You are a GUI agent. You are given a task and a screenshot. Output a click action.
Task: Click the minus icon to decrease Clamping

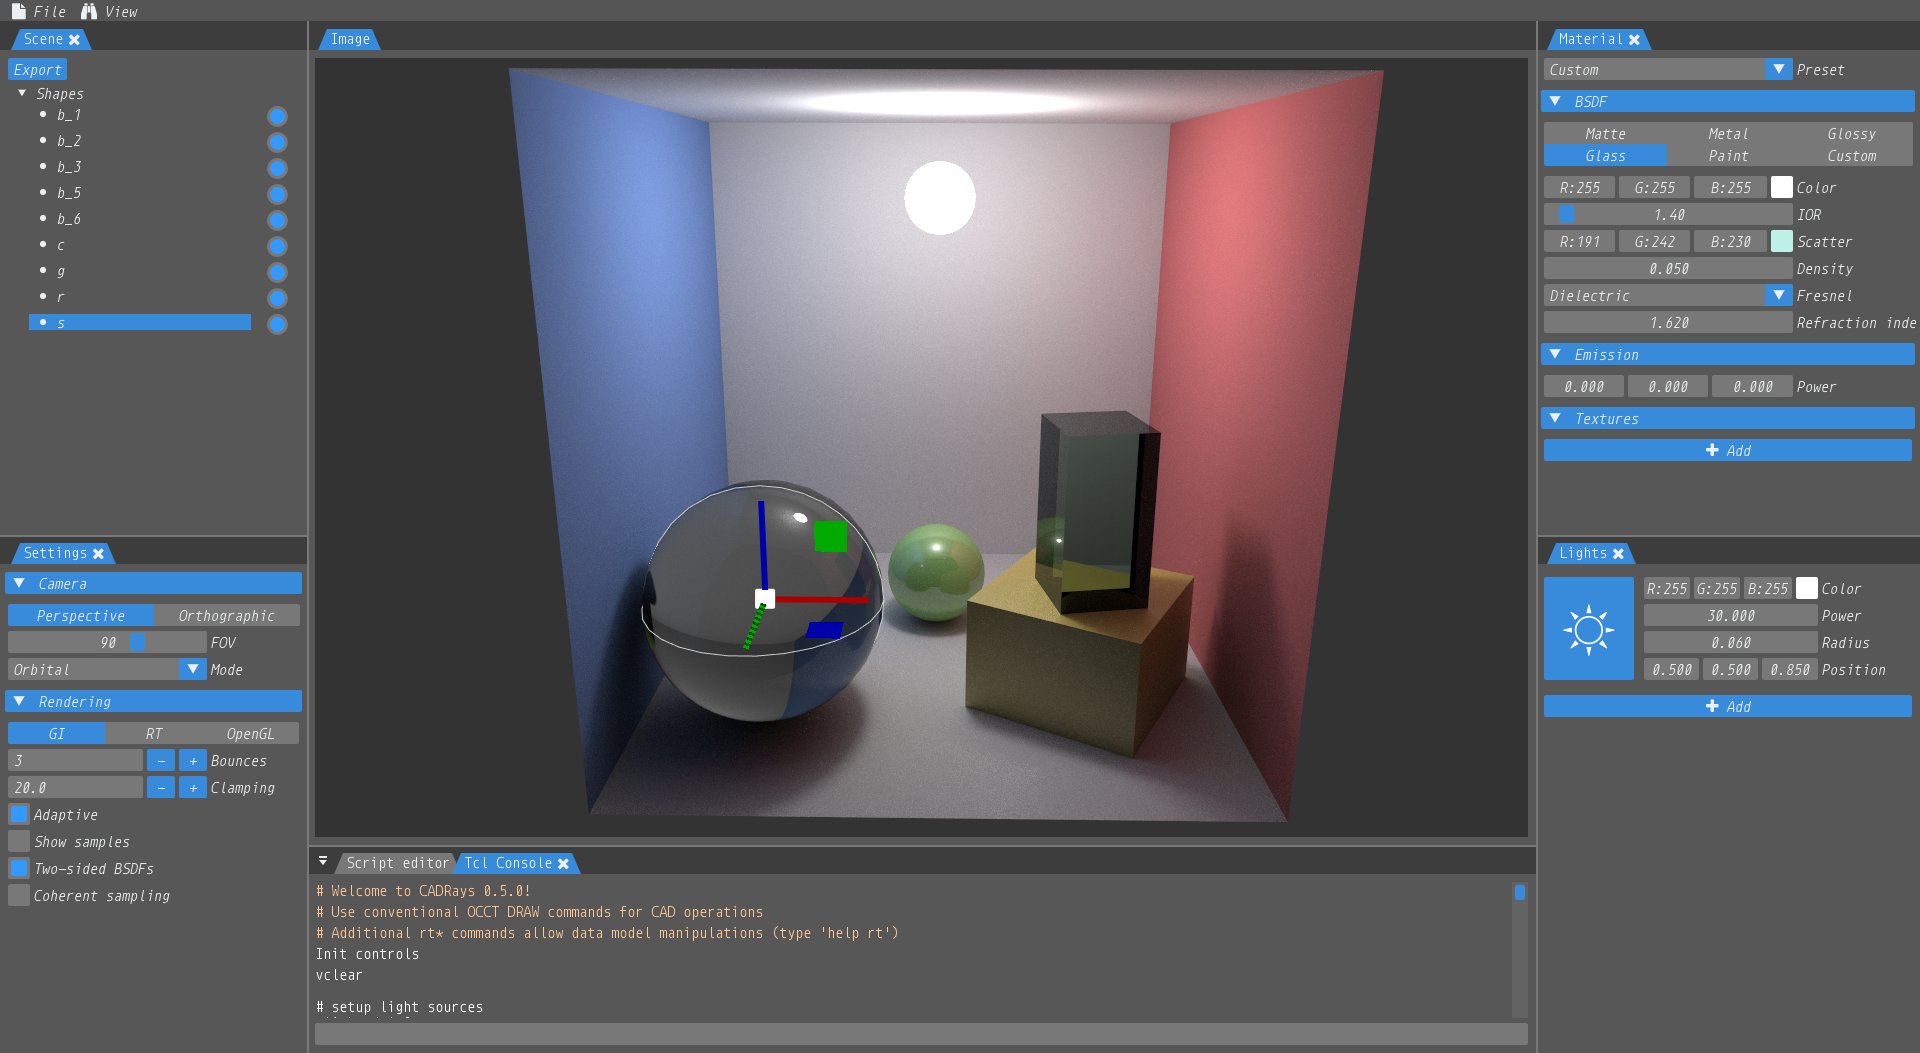pos(160,788)
